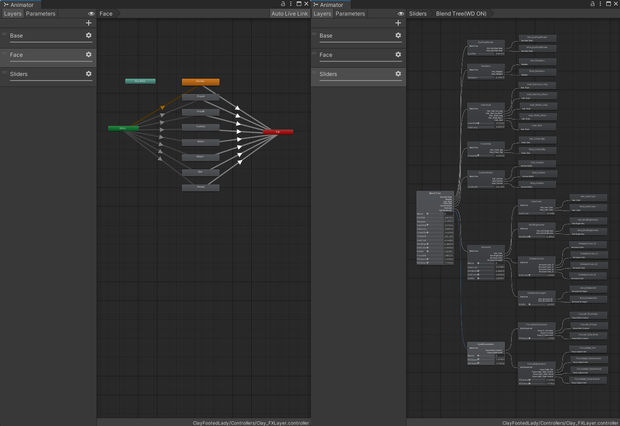This screenshot has height=426, width=620.
Task: Select the red Exit state node
Action: pyautogui.click(x=278, y=132)
